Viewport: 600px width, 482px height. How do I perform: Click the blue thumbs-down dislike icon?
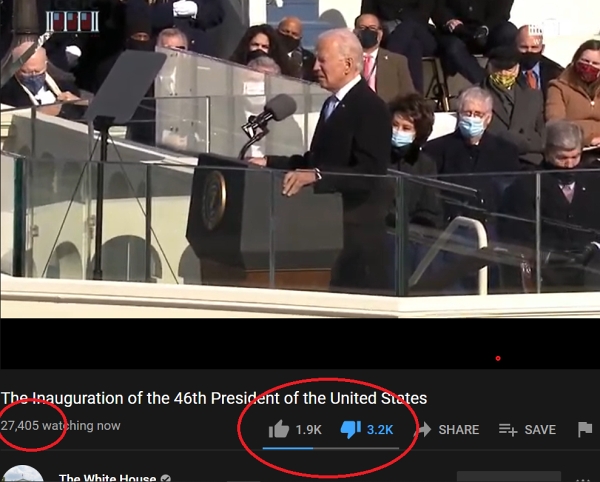click(351, 430)
